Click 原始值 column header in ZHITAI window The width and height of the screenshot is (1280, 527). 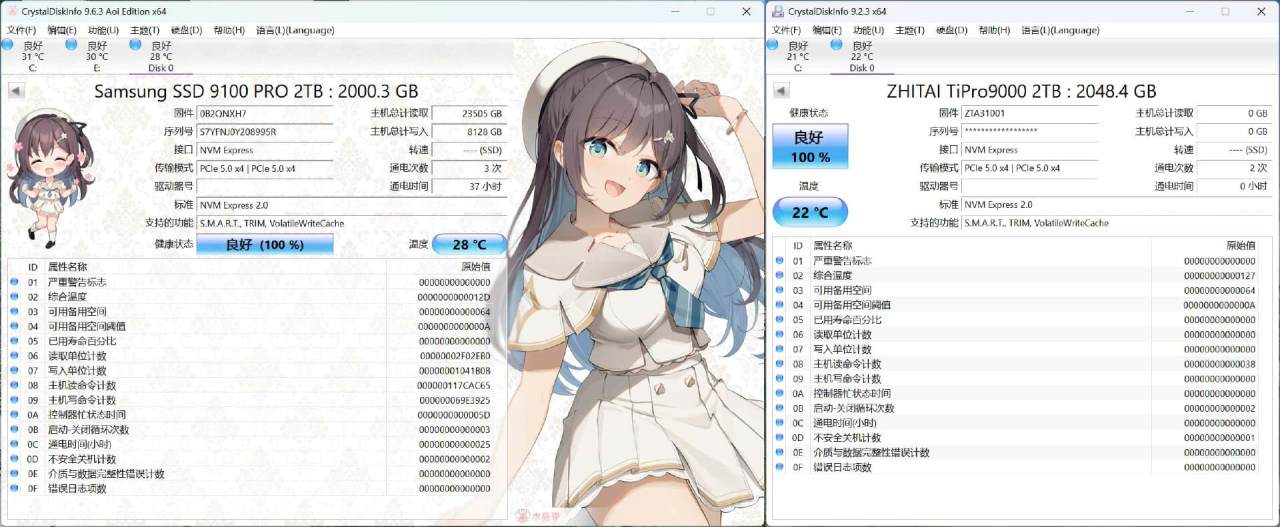[x=1240, y=245]
